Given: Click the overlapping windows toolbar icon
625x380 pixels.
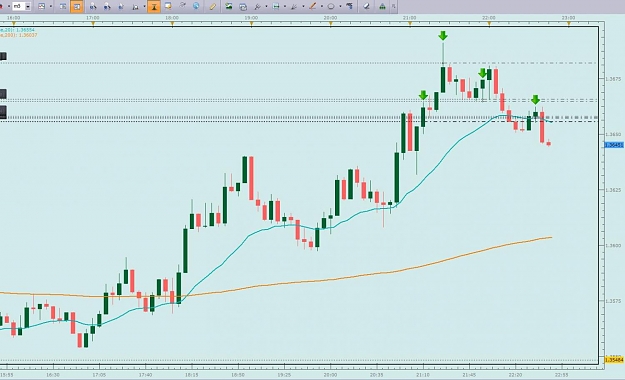Looking at the screenshot, I should [x=243, y=6].
